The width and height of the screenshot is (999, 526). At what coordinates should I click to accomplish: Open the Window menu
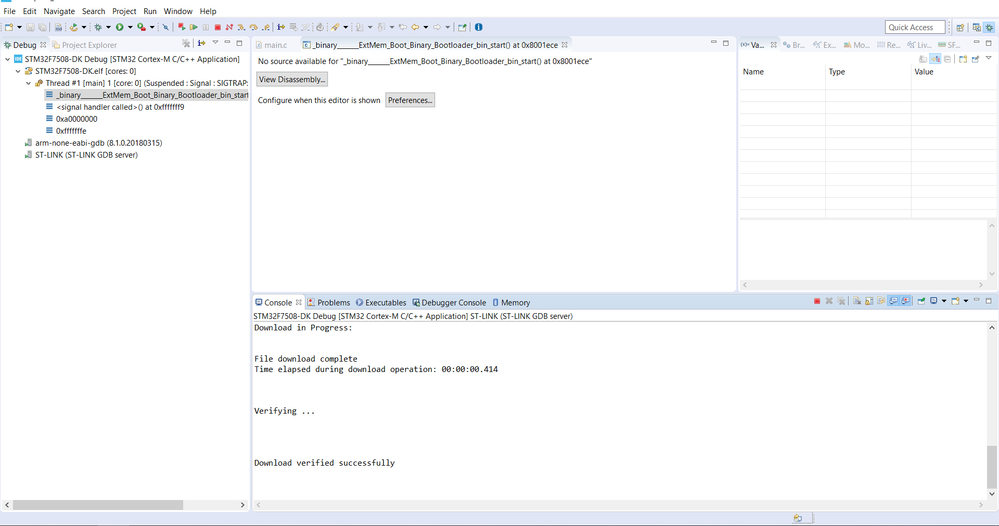click(x=178, y=11)
